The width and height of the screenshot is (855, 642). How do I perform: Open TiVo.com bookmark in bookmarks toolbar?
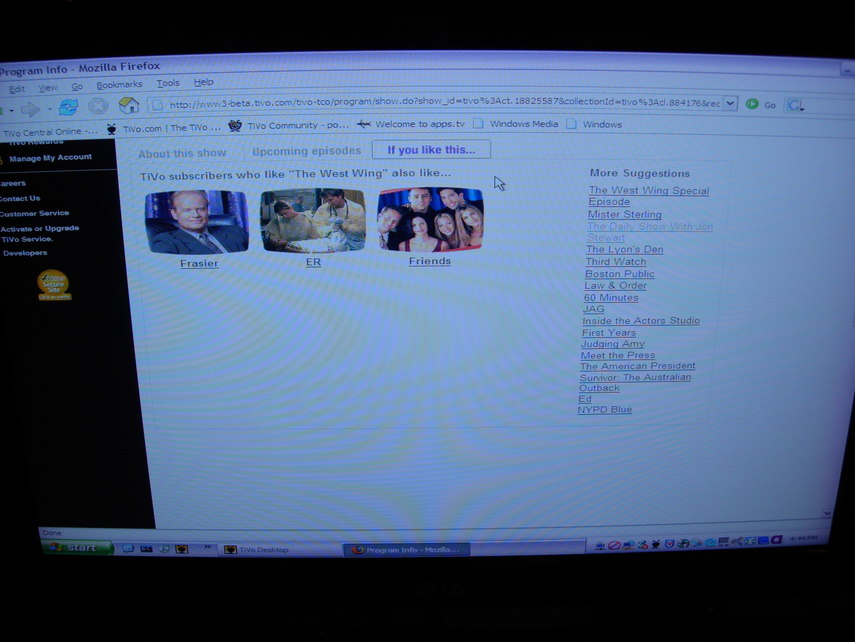pos(164,128)
